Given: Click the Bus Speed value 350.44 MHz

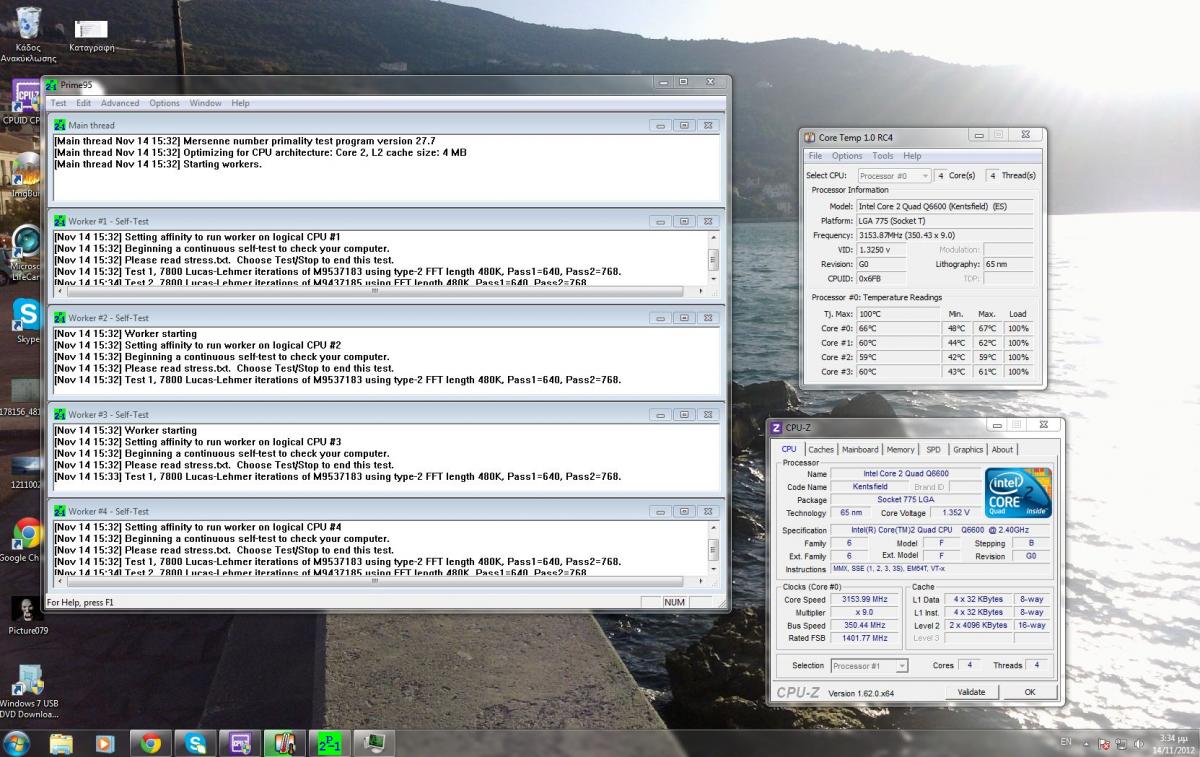Looking at the screenshot, I should [865, 625].
